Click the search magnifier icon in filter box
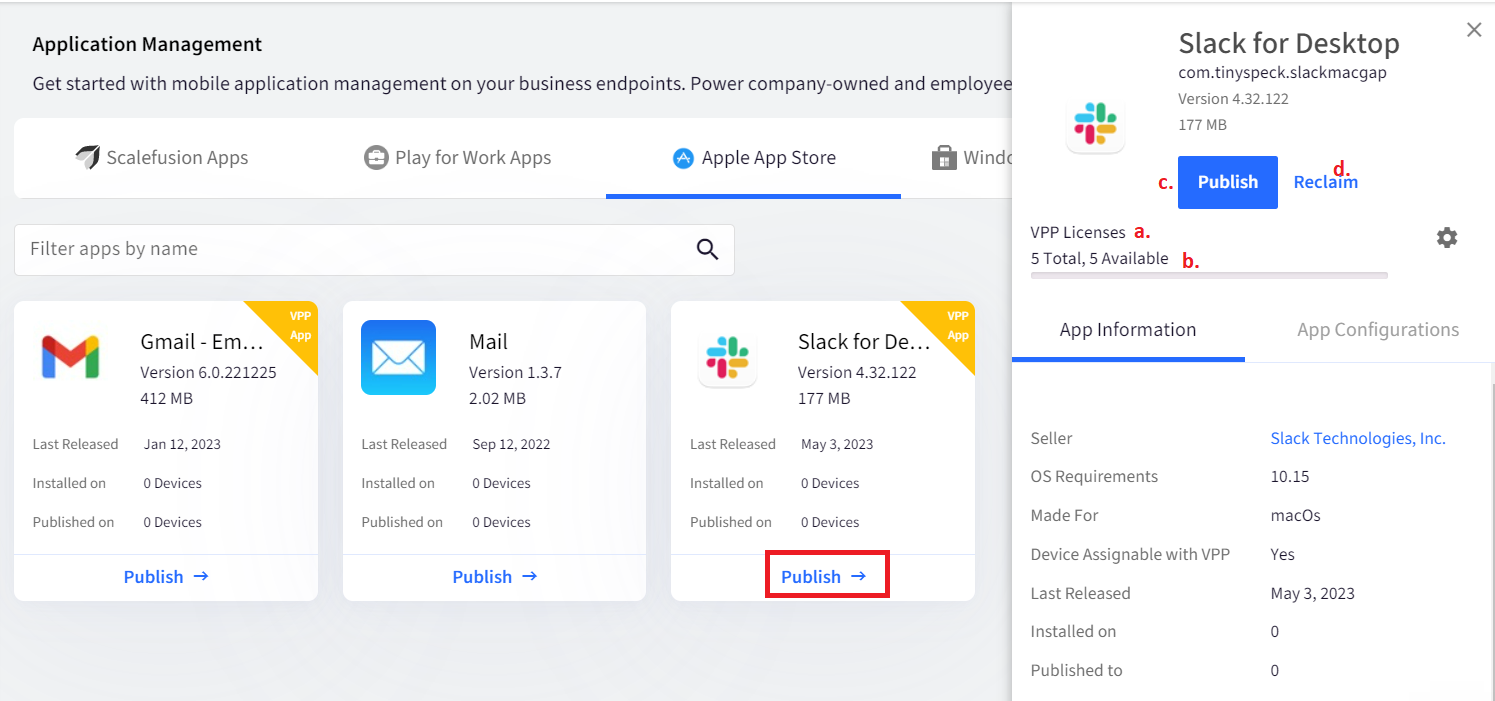Viewport: 1495px width, 701px height. click(708, 249)
